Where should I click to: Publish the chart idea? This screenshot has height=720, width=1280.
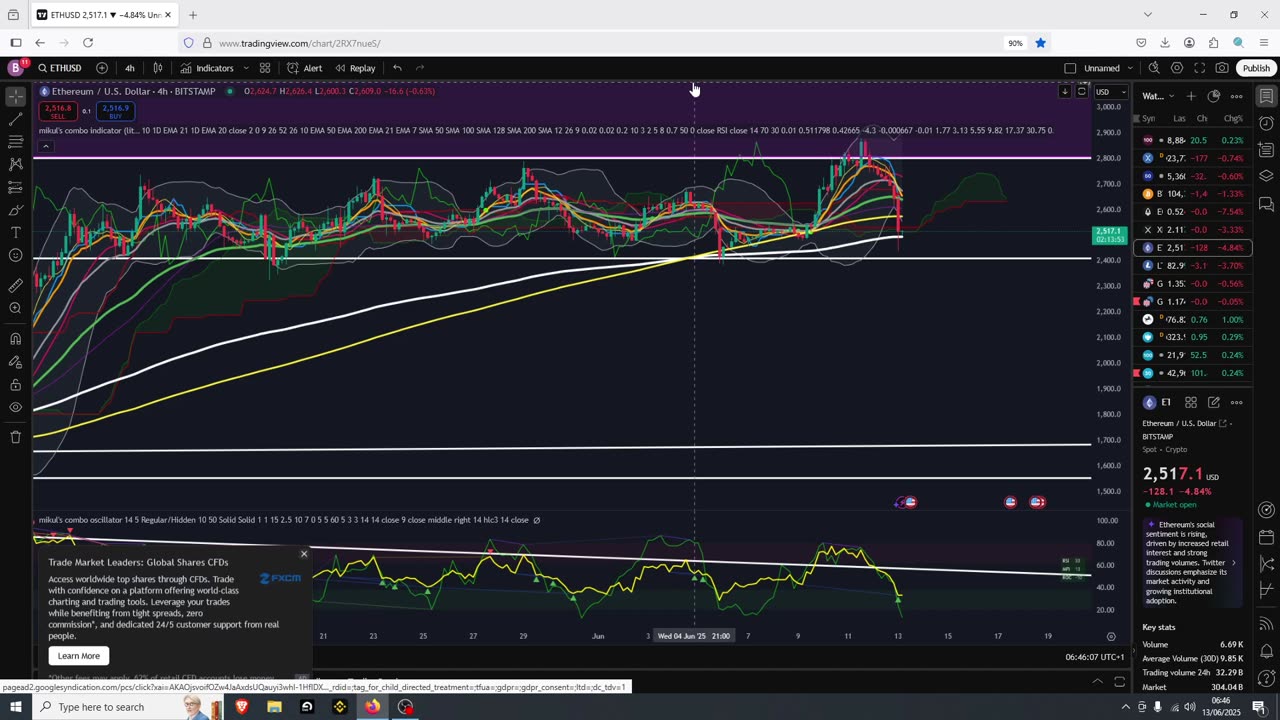[x=1256, y=68]
